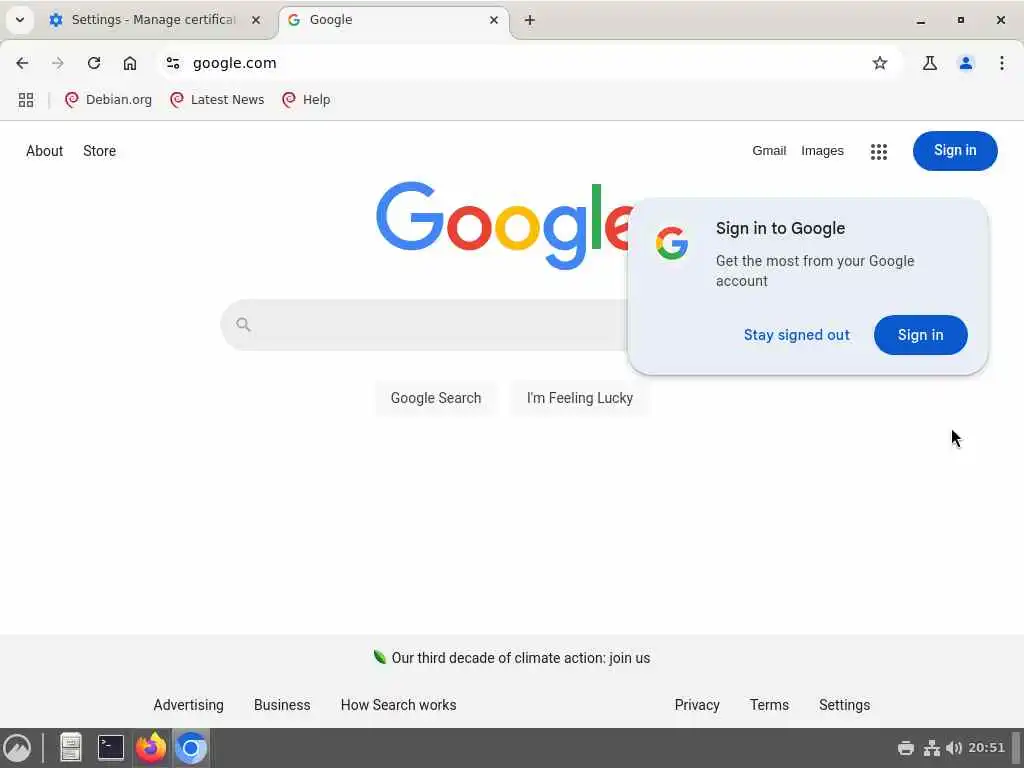Open the network tray icon

931,748
